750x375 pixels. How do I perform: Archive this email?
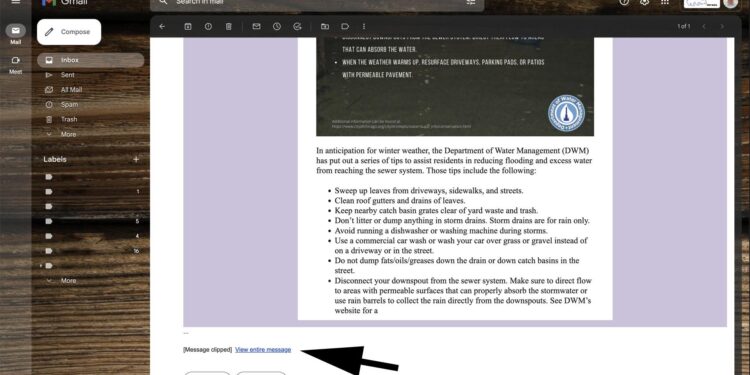188,27
